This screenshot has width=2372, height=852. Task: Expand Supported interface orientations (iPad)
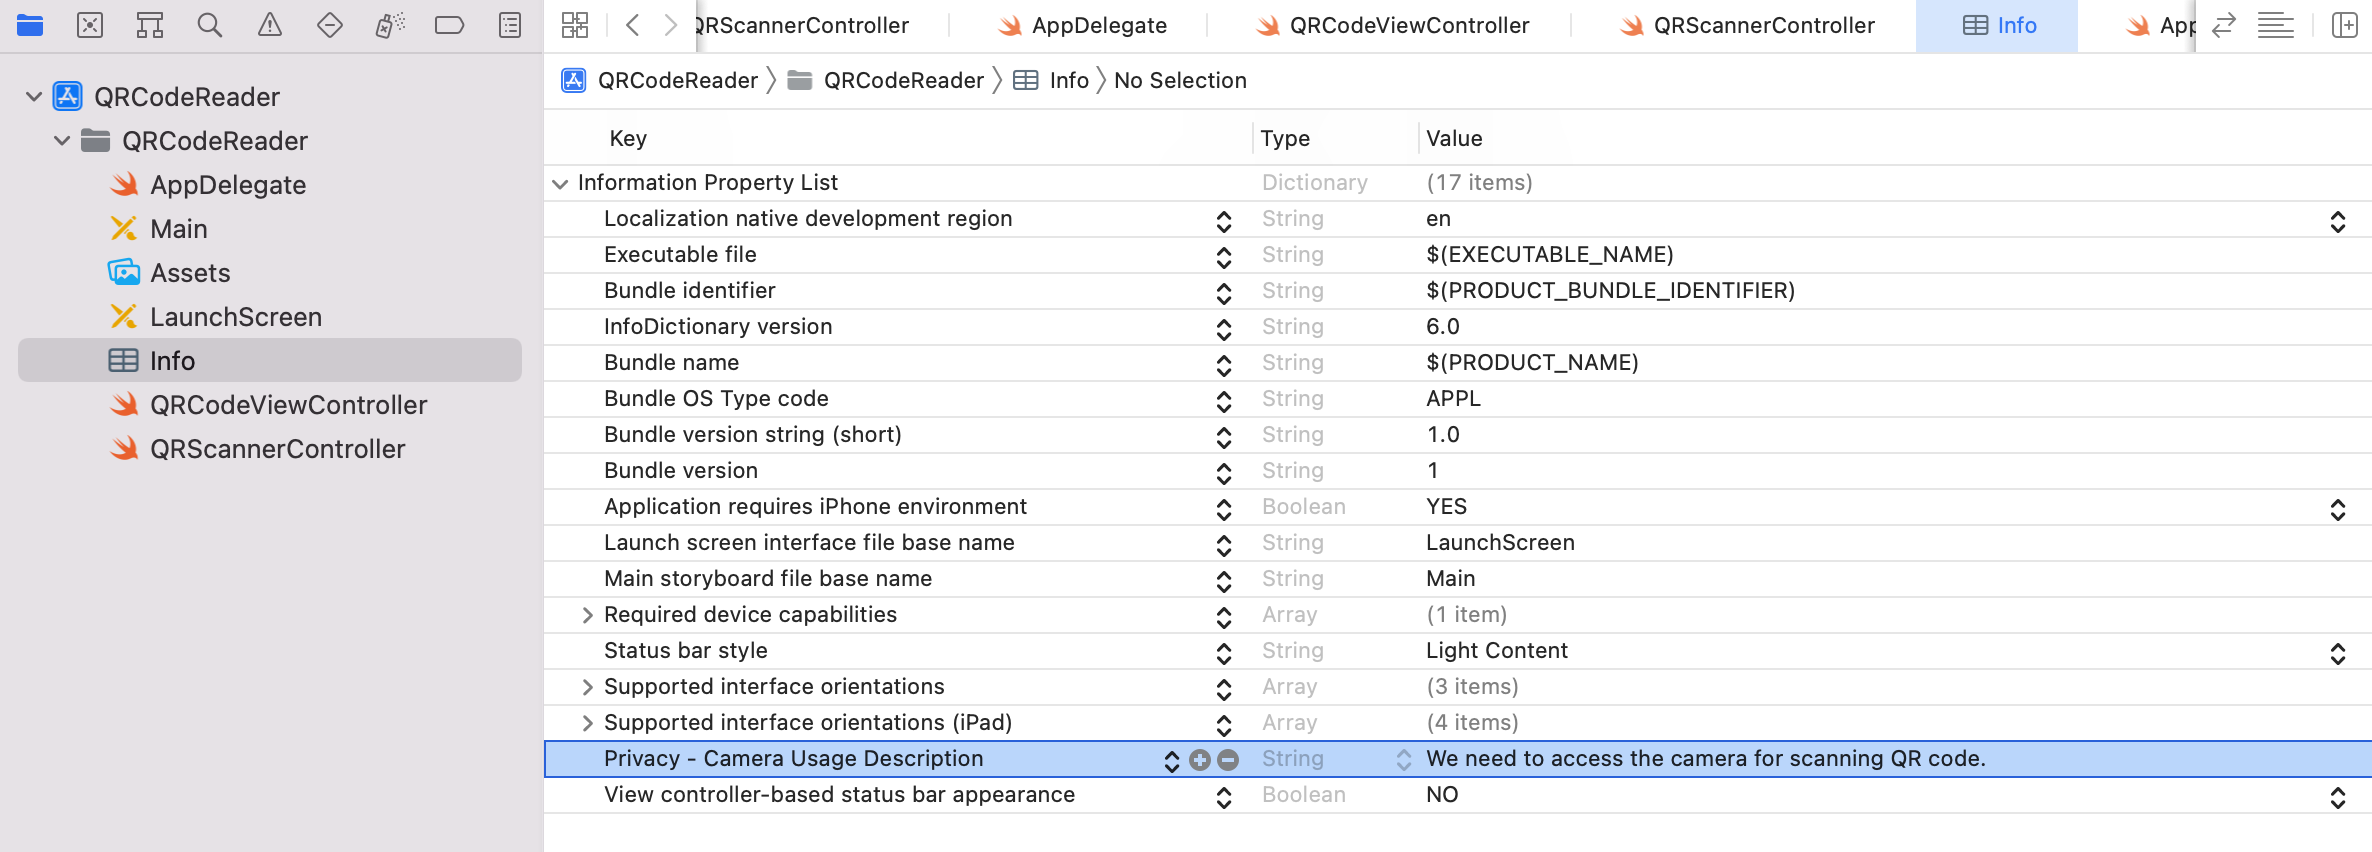click(588, 723)
